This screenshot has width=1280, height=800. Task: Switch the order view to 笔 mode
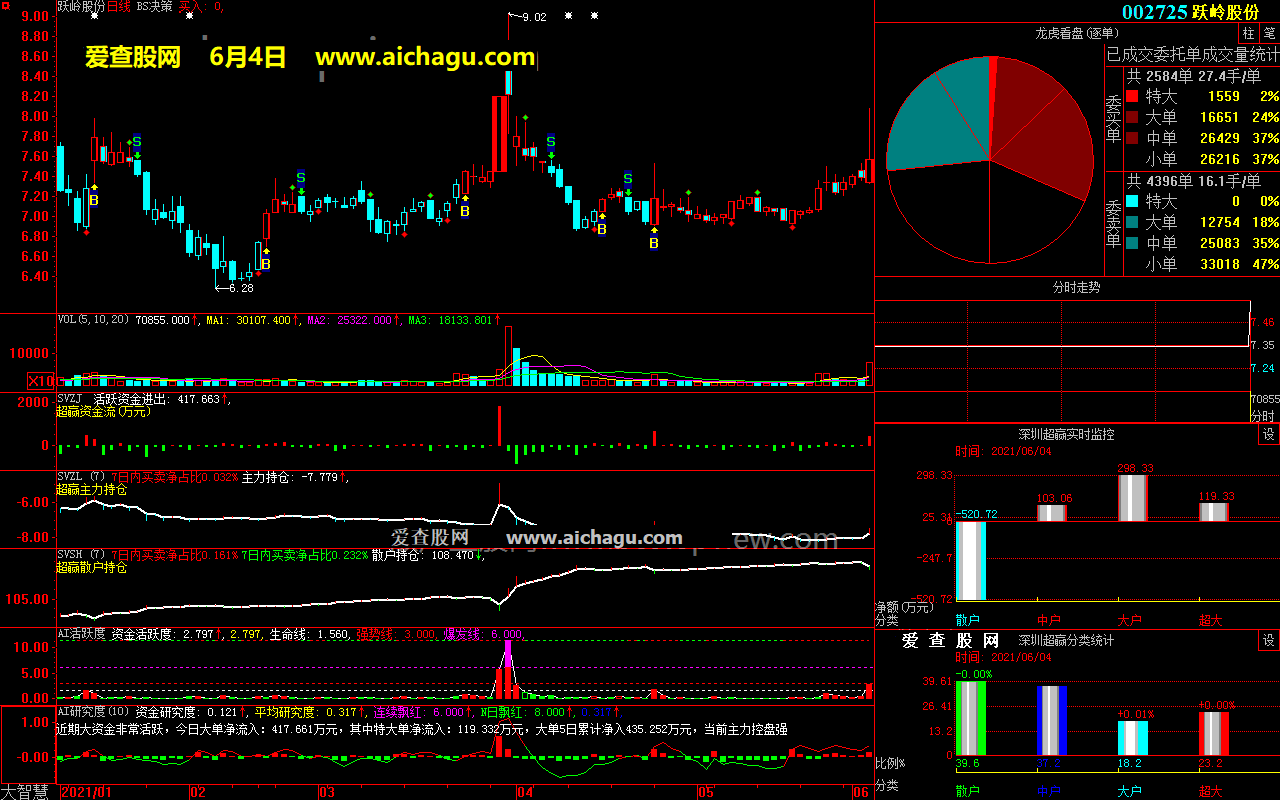click(1269, 33)
